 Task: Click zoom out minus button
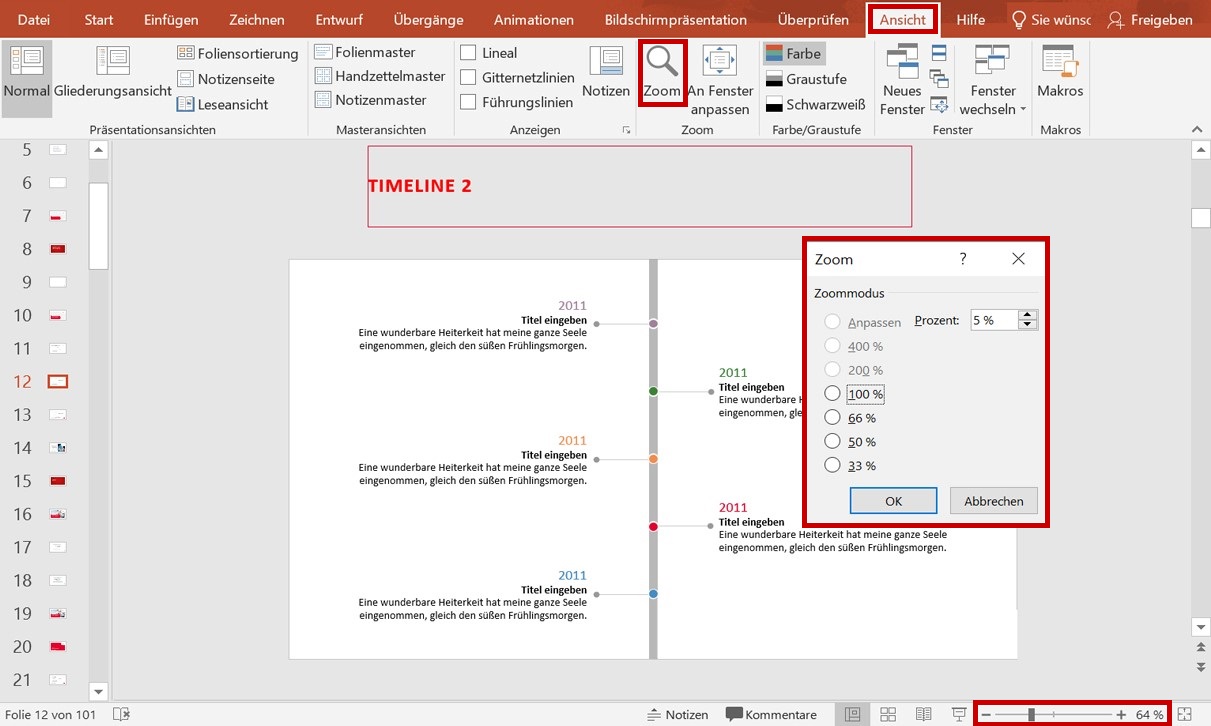click(986, 714)
